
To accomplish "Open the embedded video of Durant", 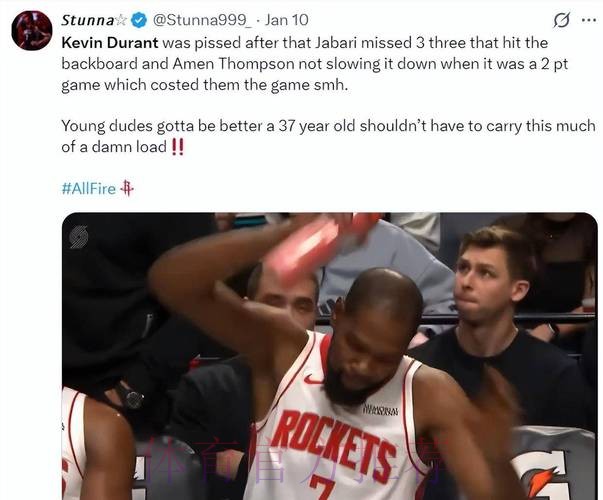I will [x=330, y=356].
